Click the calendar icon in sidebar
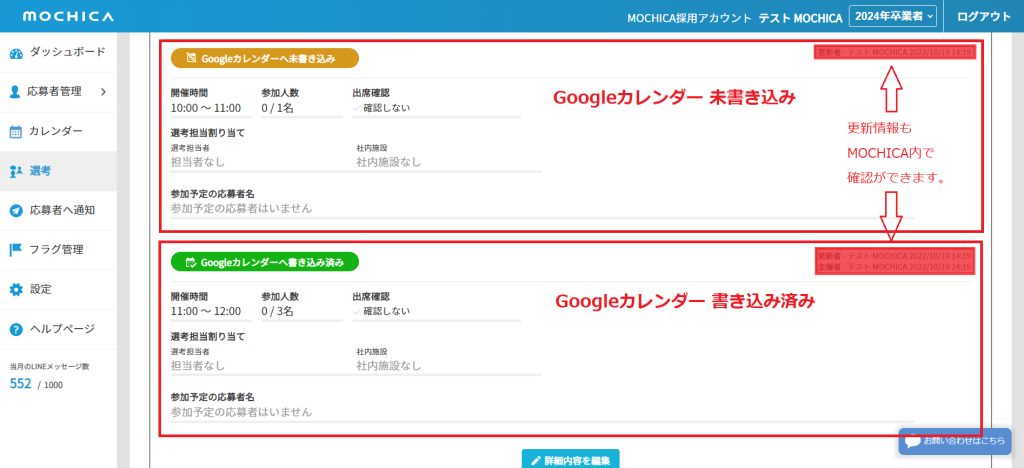The image size is (1024, 468). (x=16, y=131)
